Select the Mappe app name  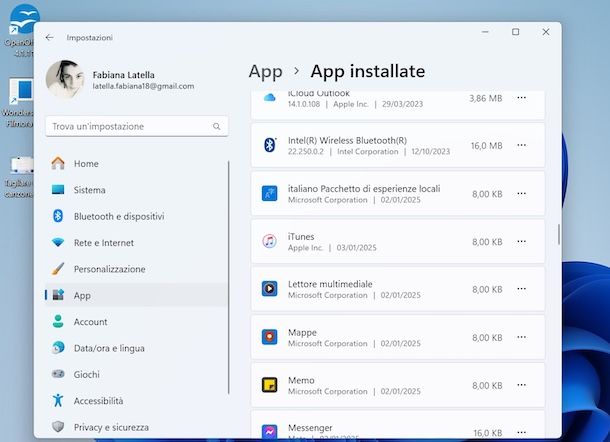[x=302, y=333]
